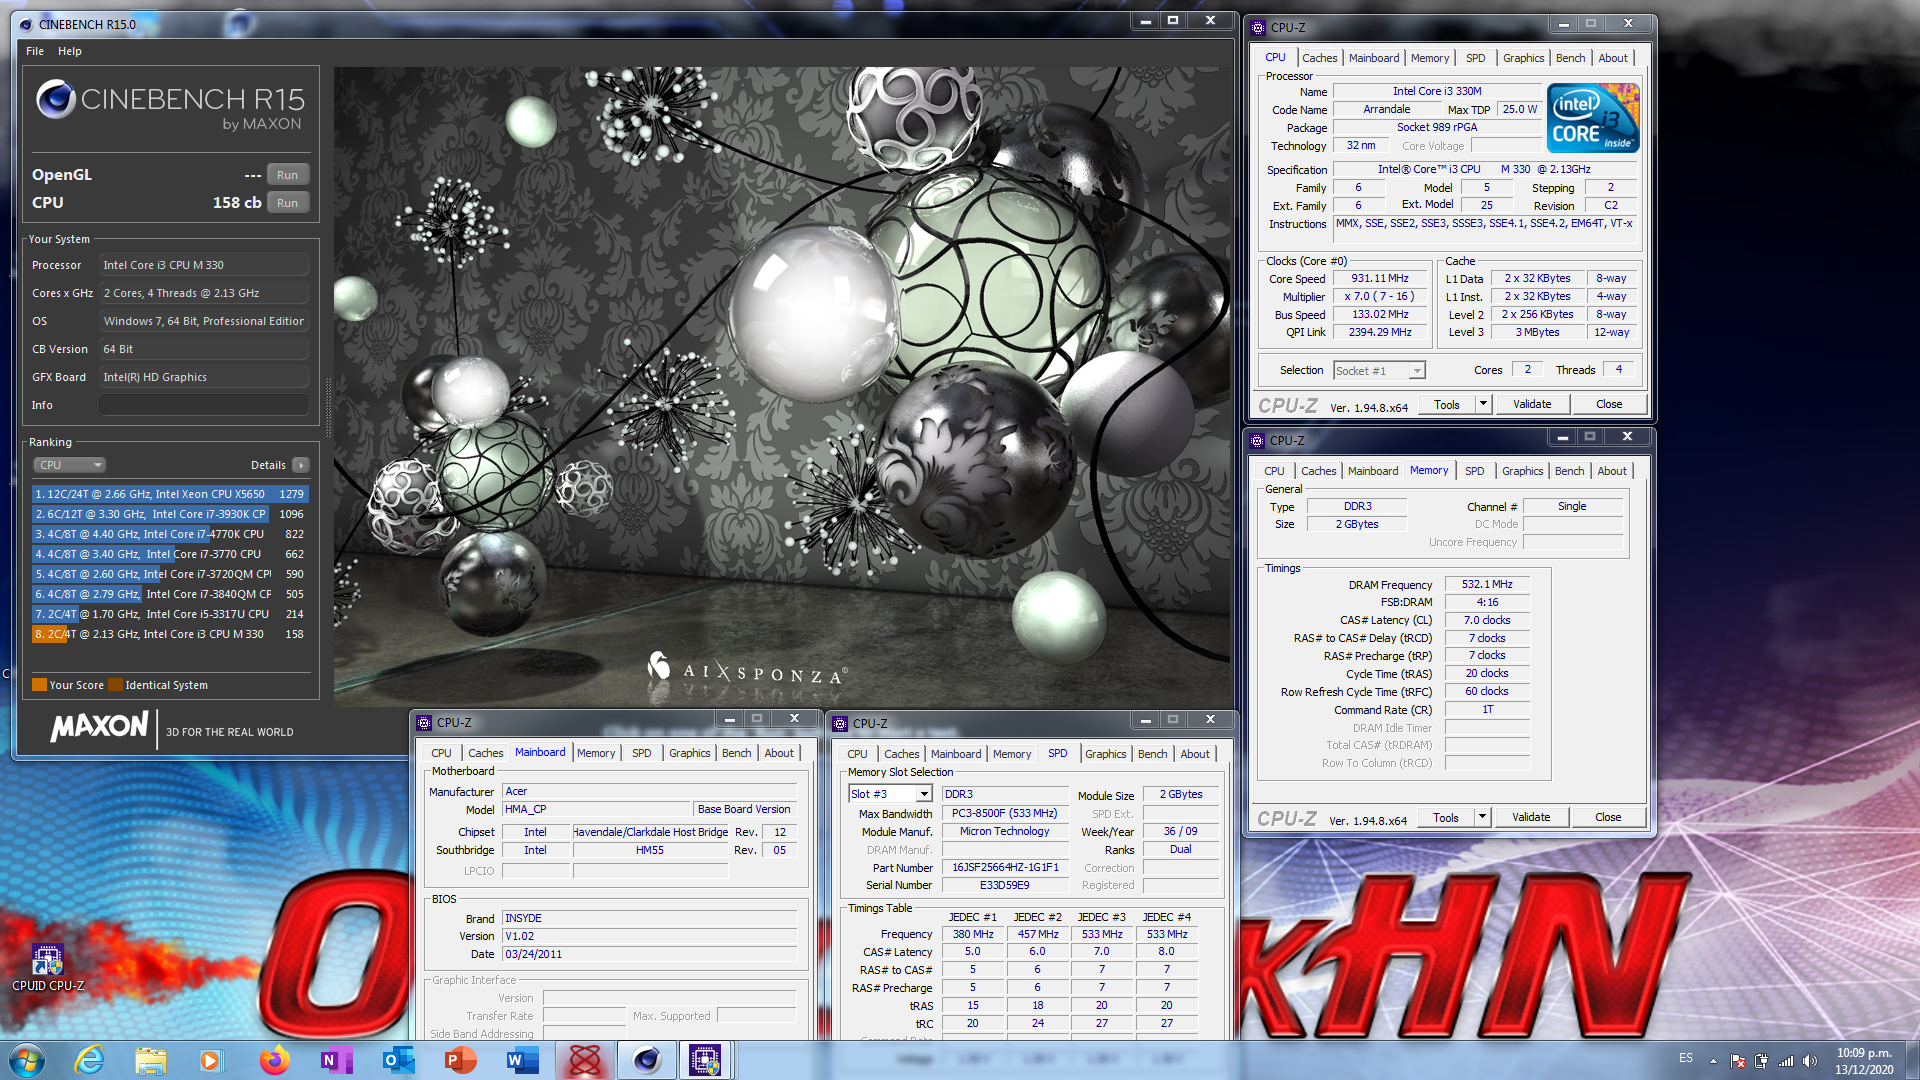Image resolution: width=1920 pixels, height=1080 pixels.
Task: Click the taskbar clock showing 10:09 p.m.
Action: click(1864, 1061)
